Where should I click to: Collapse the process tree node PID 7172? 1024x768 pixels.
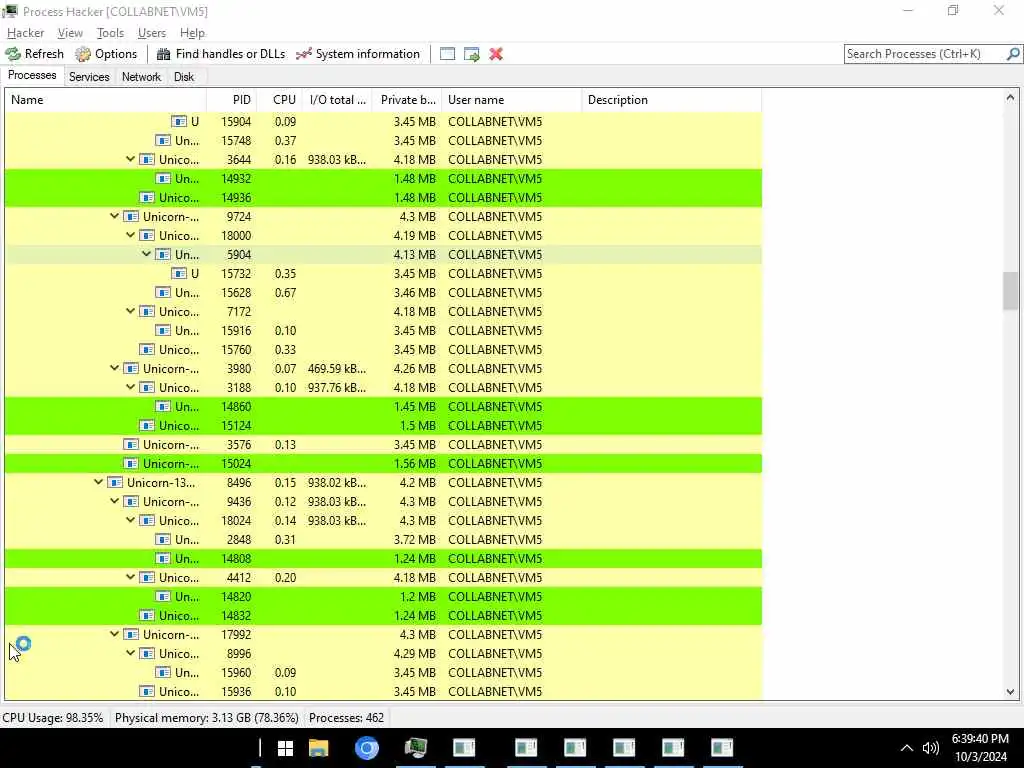[x=131, y=312]
